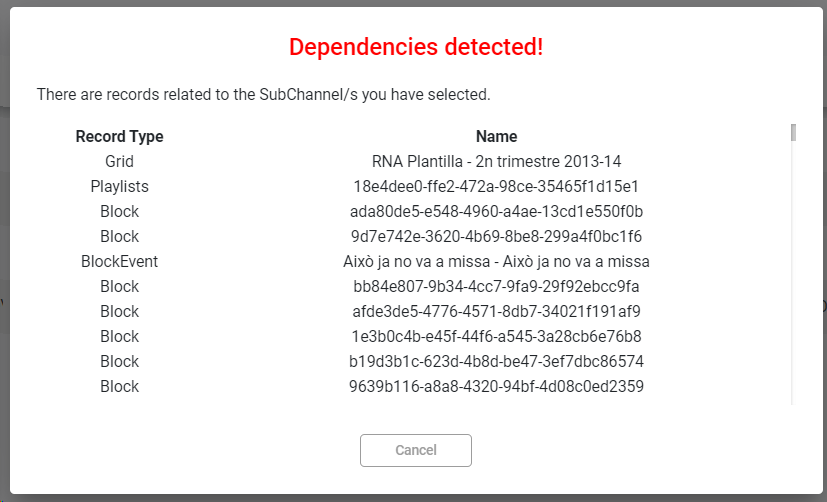827x502 pixels.
Task: Select the RNA Plantilla 2n trimestre entry
Action: (x=496, y=162)
